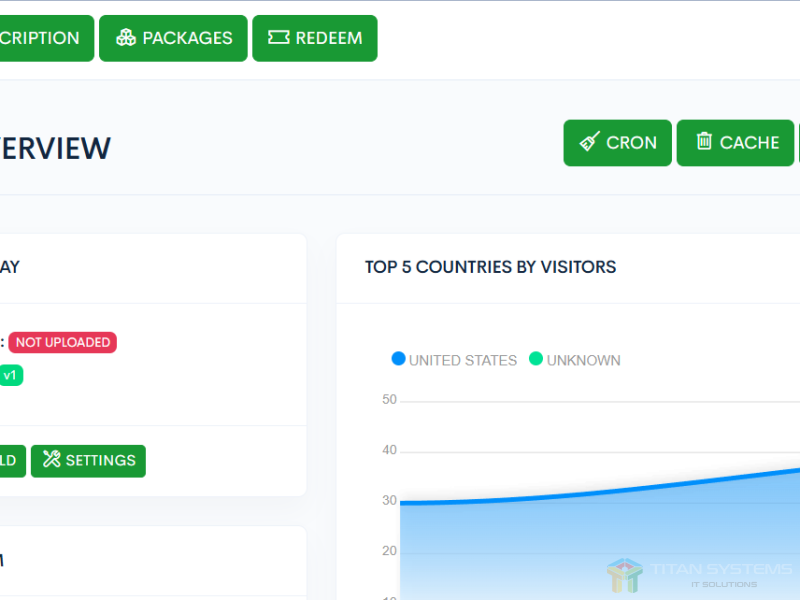Clear the Cache with its button
Screen dimensions: 800x600
(x=735, y=143)
